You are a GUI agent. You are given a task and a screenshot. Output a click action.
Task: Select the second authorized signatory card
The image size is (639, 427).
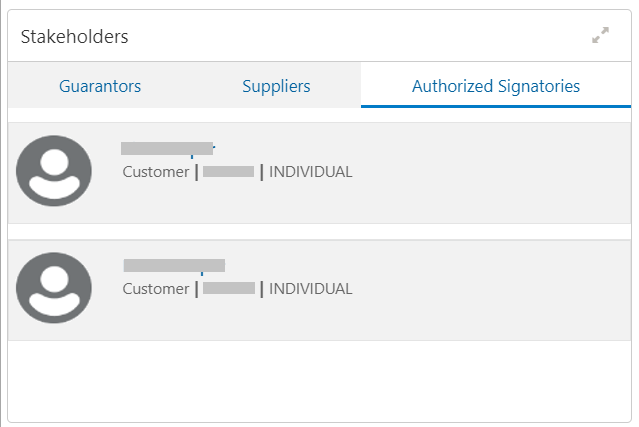320,290
